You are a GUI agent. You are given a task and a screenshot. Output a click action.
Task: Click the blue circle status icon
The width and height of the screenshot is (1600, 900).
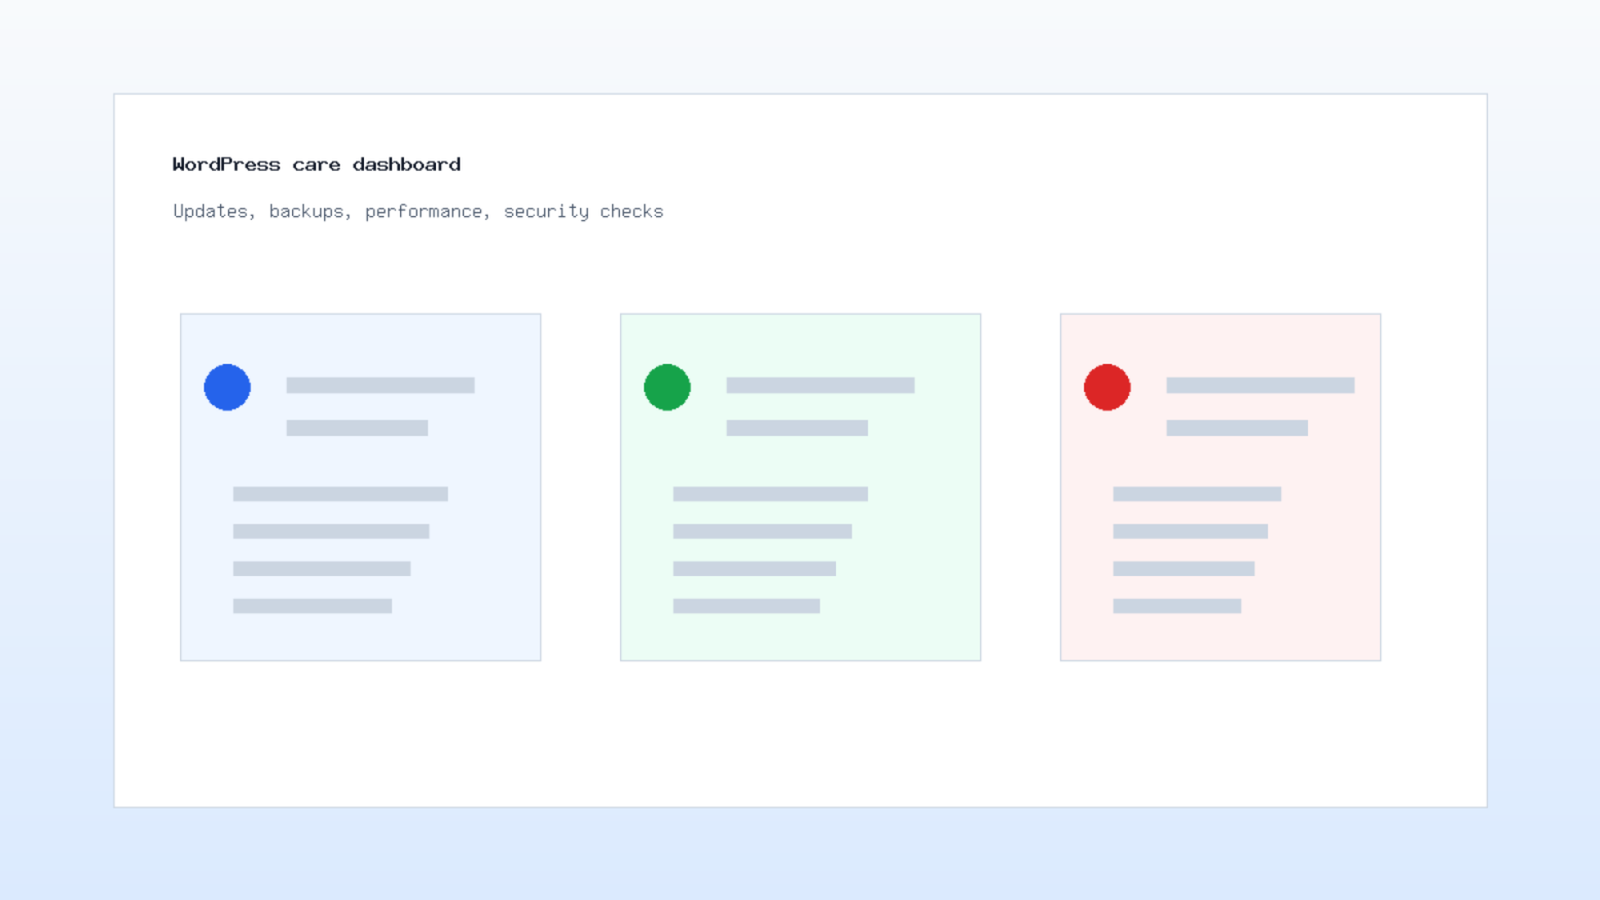(x=227, y=387)
